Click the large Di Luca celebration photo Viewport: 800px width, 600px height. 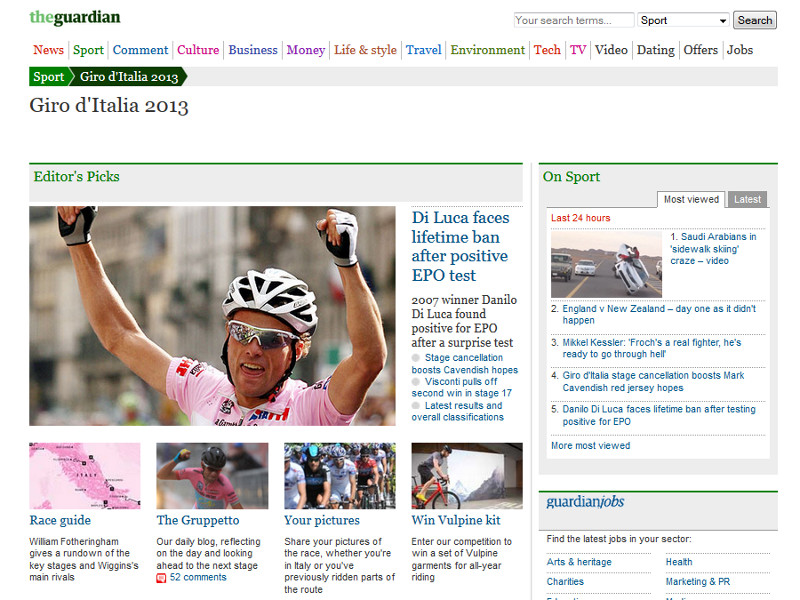tap(212, 316)
